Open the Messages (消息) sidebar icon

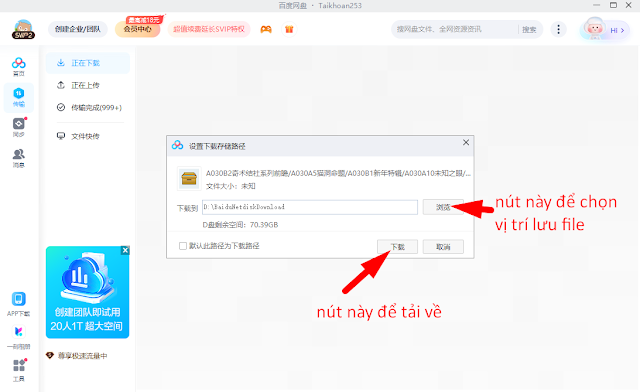point(18,158)
